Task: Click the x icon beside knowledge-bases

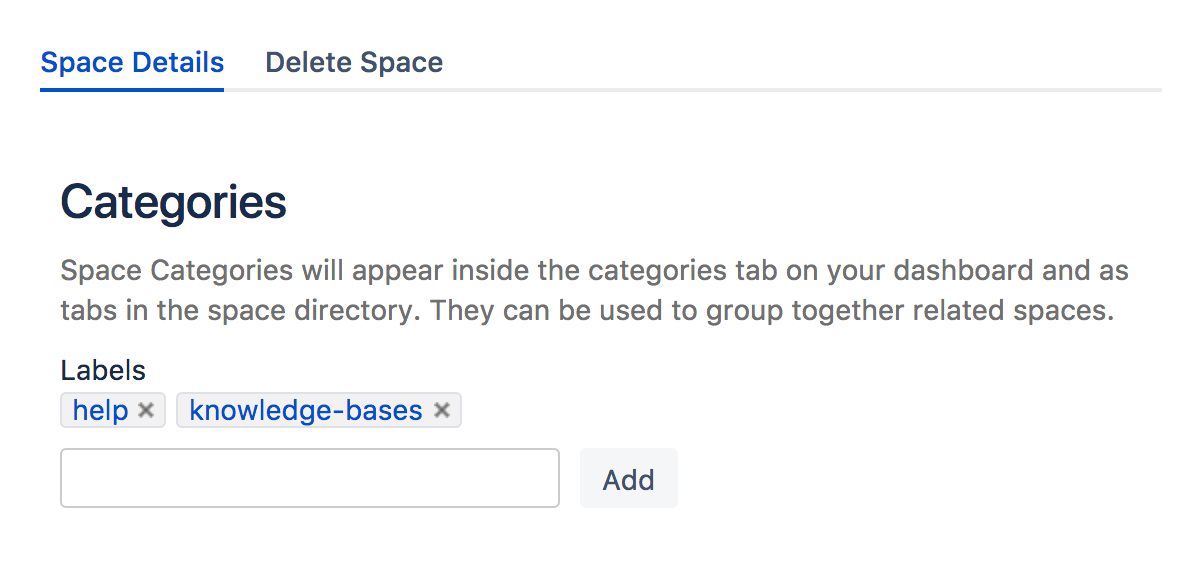Action: pyautogui.click(x=442, y=410)
